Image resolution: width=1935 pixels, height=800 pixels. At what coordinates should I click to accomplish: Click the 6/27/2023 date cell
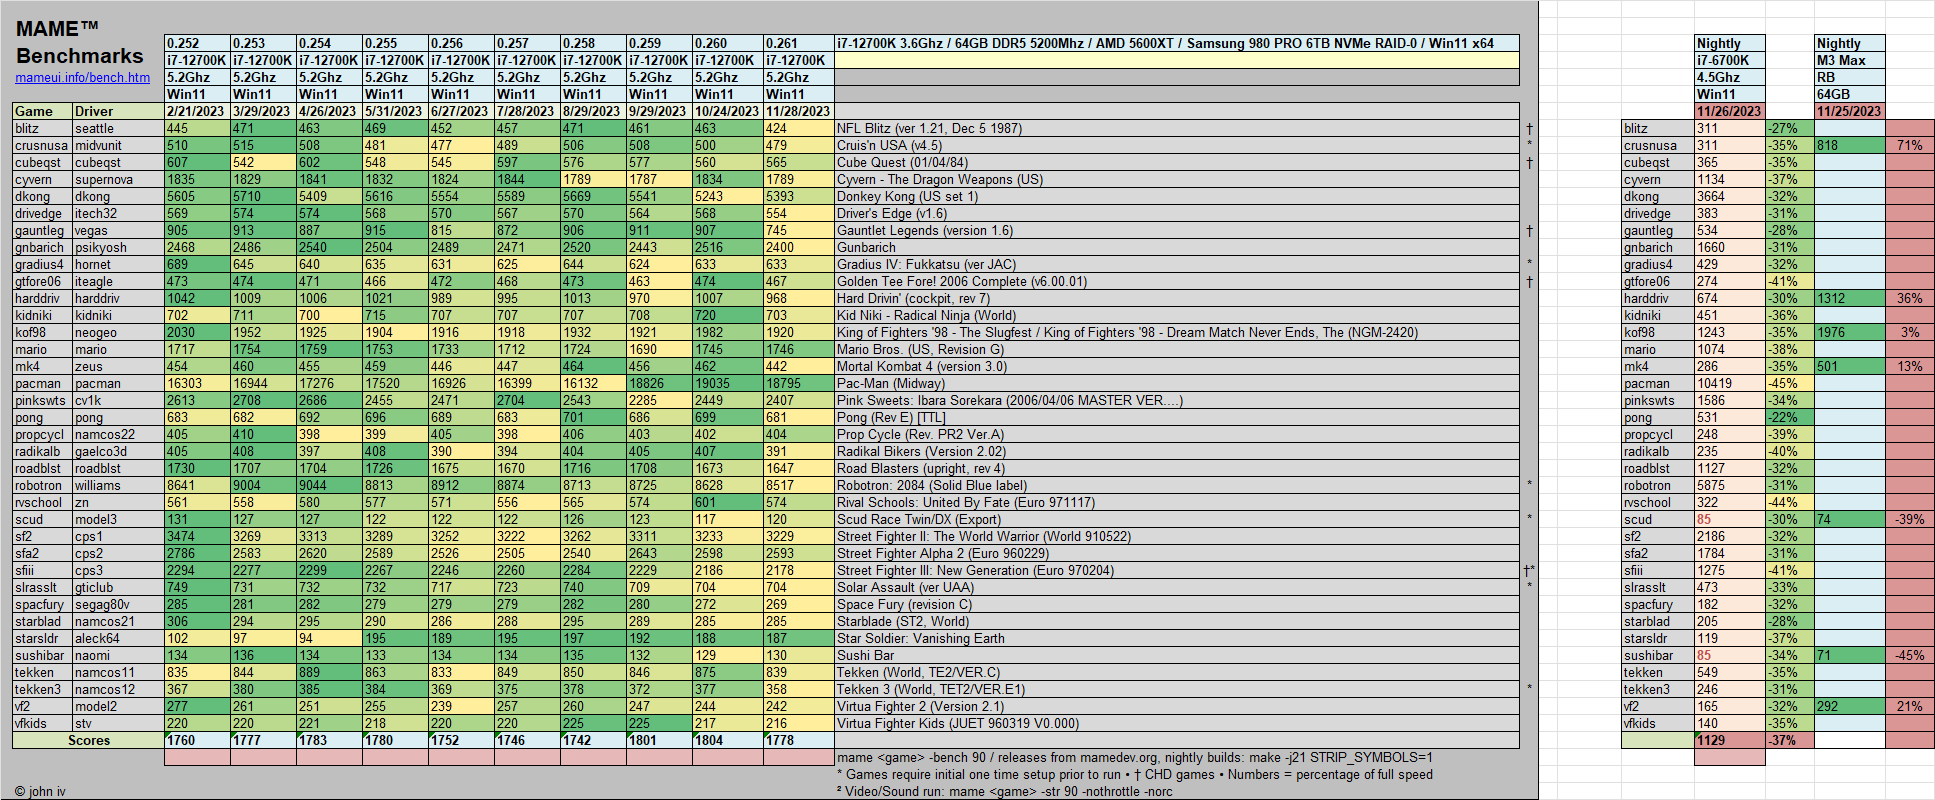click(462, 111)
